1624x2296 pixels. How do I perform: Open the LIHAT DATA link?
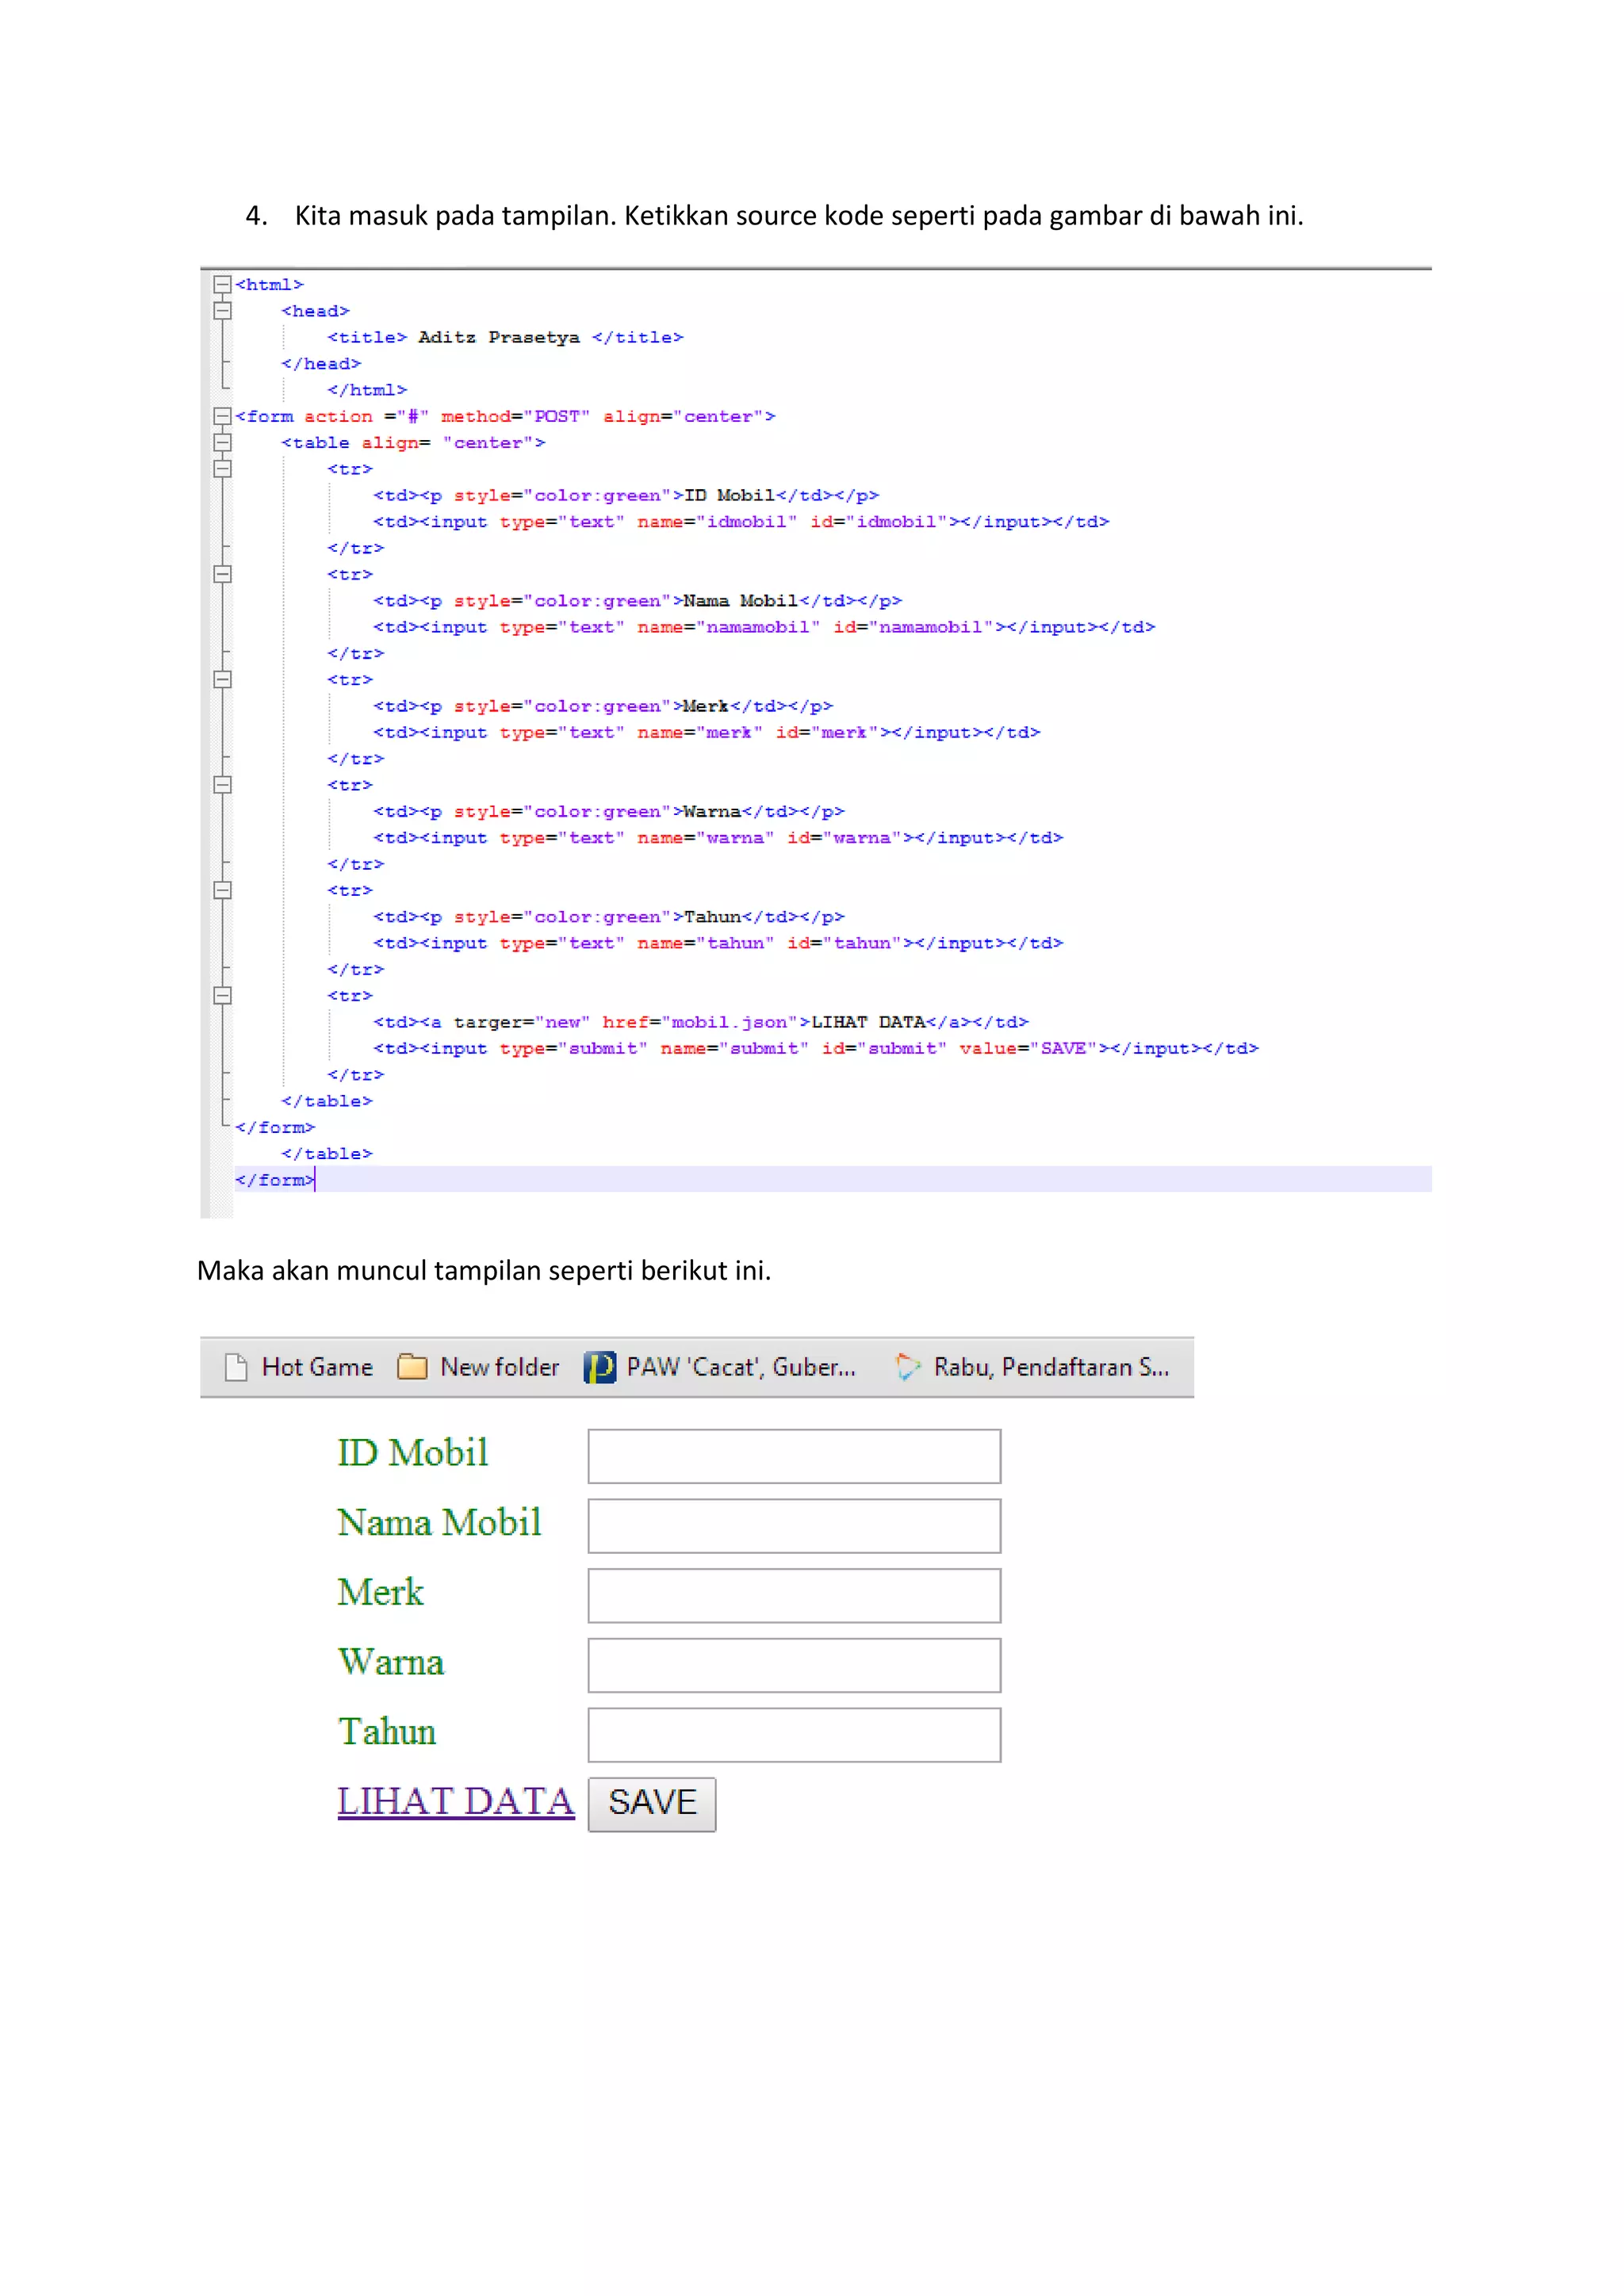(456, 1802)
